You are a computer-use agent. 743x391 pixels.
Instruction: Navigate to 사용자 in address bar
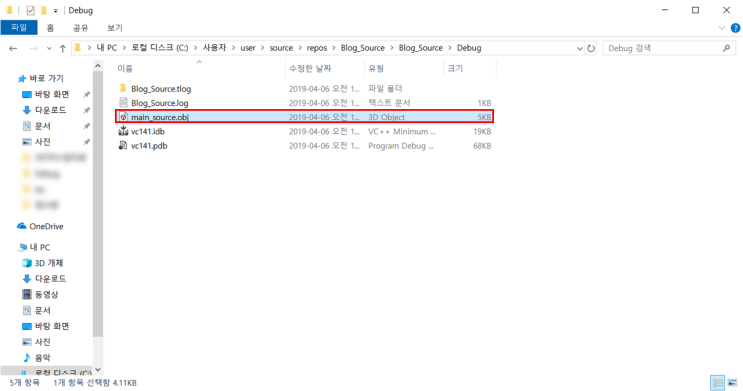(215, 48)
